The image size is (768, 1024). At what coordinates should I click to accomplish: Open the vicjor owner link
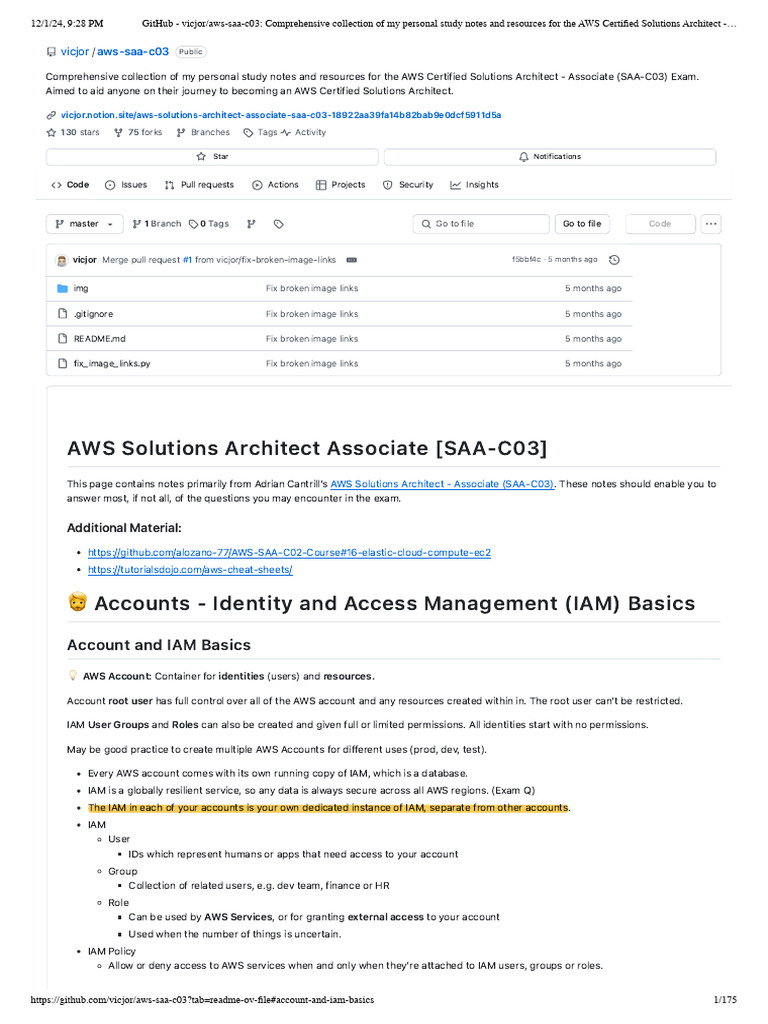(74, 52)
